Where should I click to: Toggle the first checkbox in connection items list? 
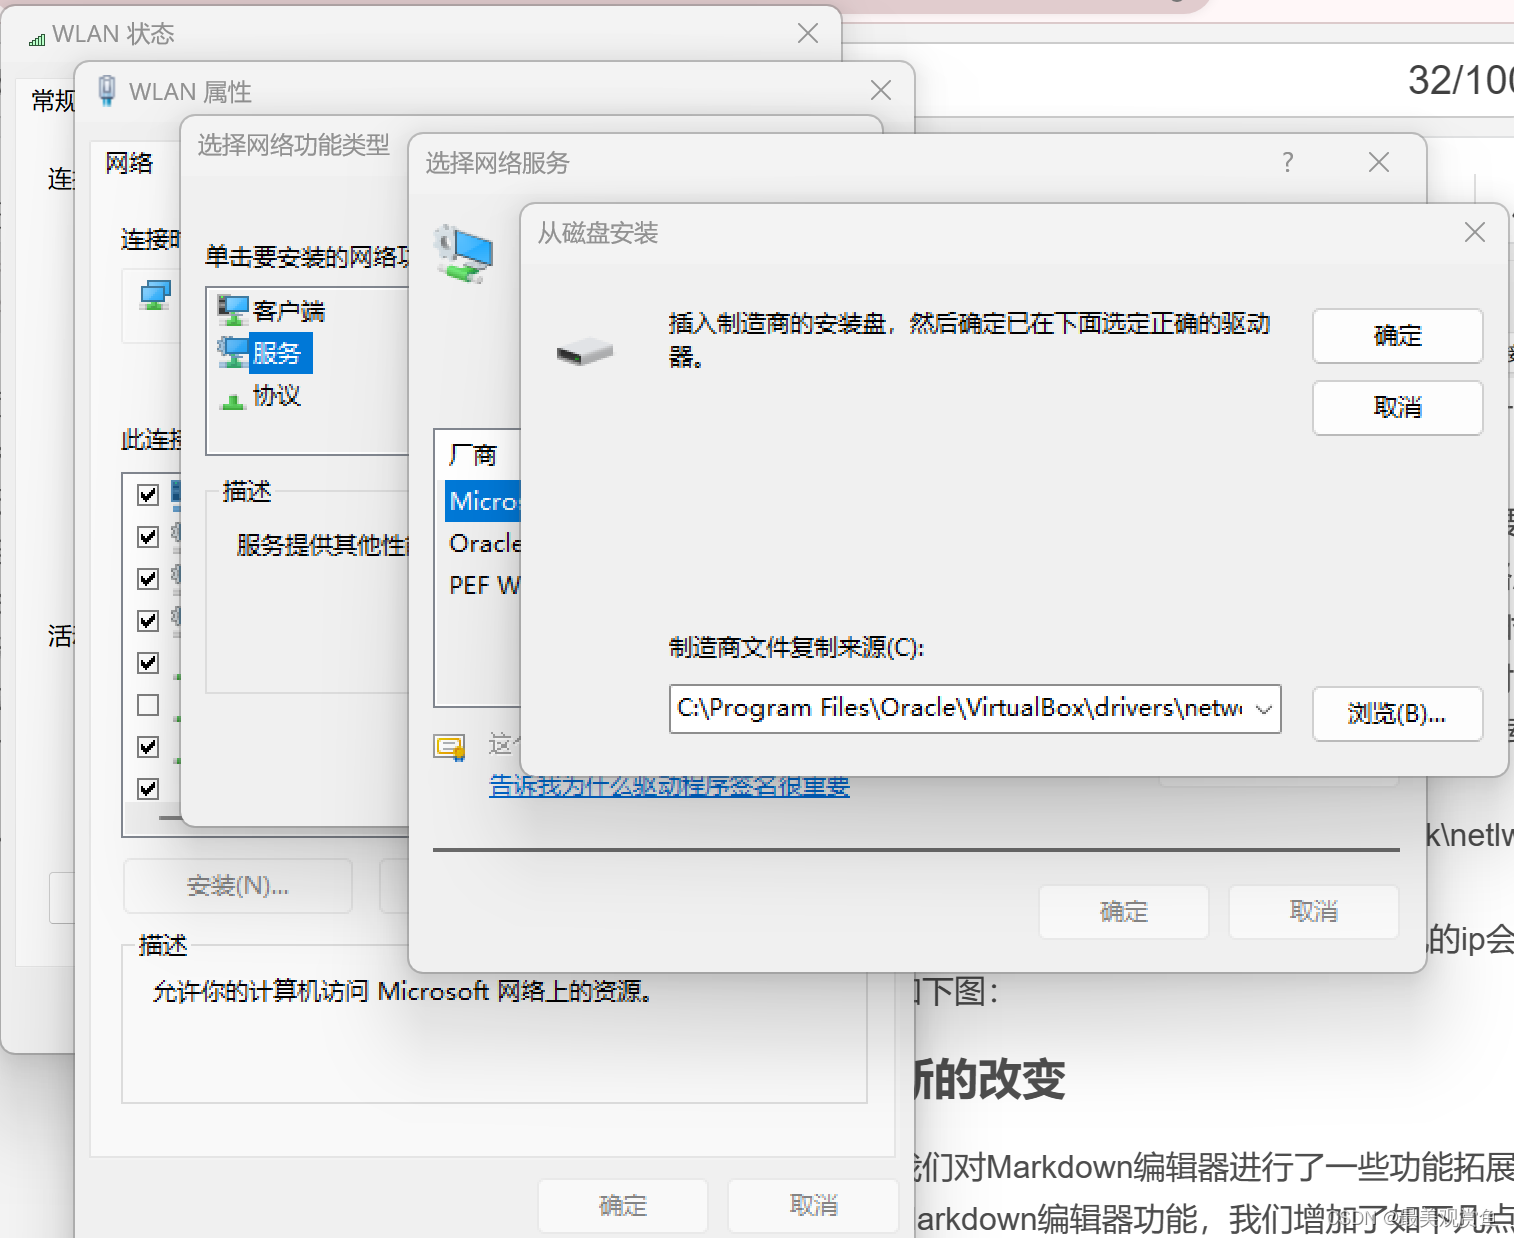(x=148, y=495)
